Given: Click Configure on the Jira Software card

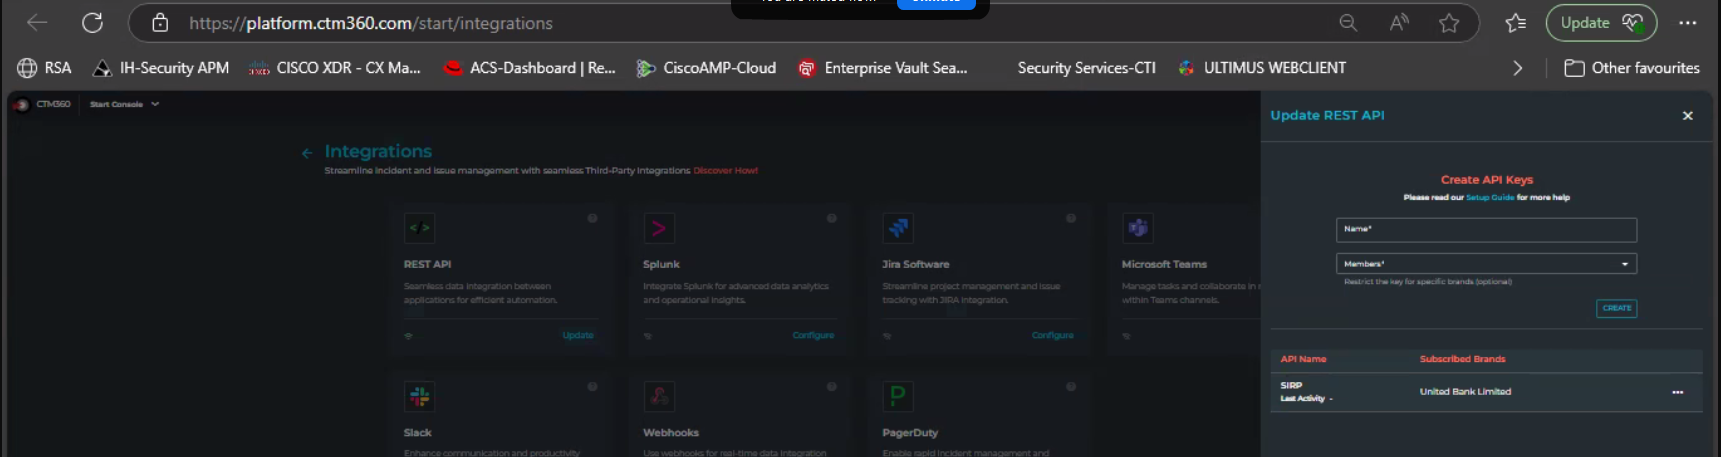Looking at the screenshot, I should tap(1053, 336).
